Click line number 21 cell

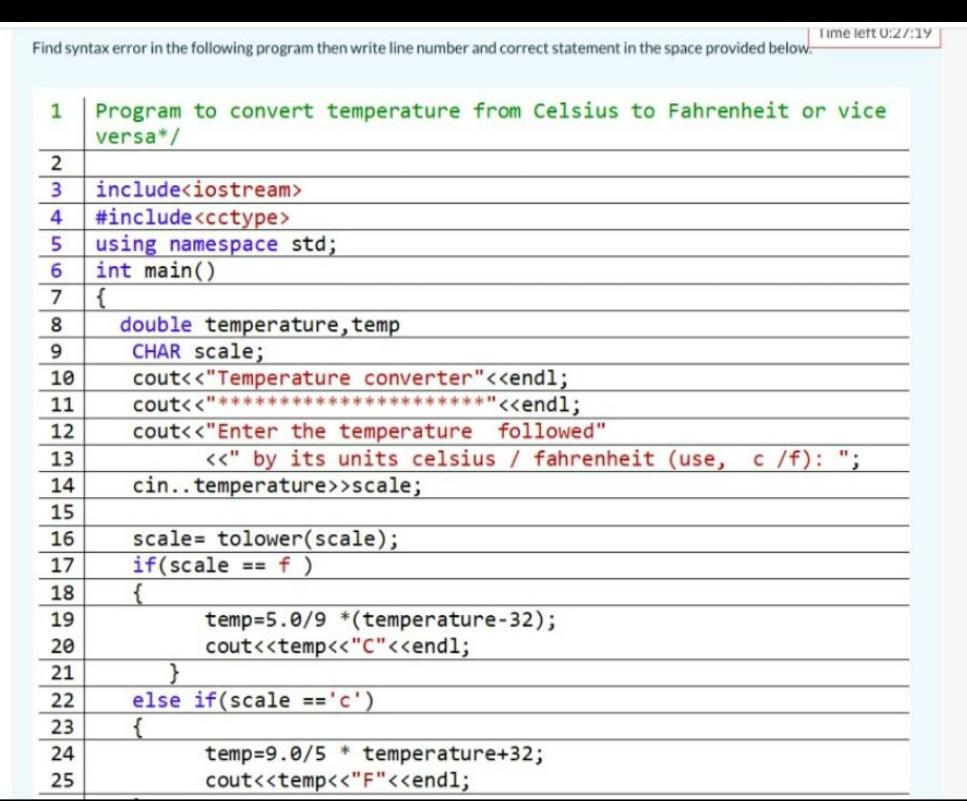62,673
